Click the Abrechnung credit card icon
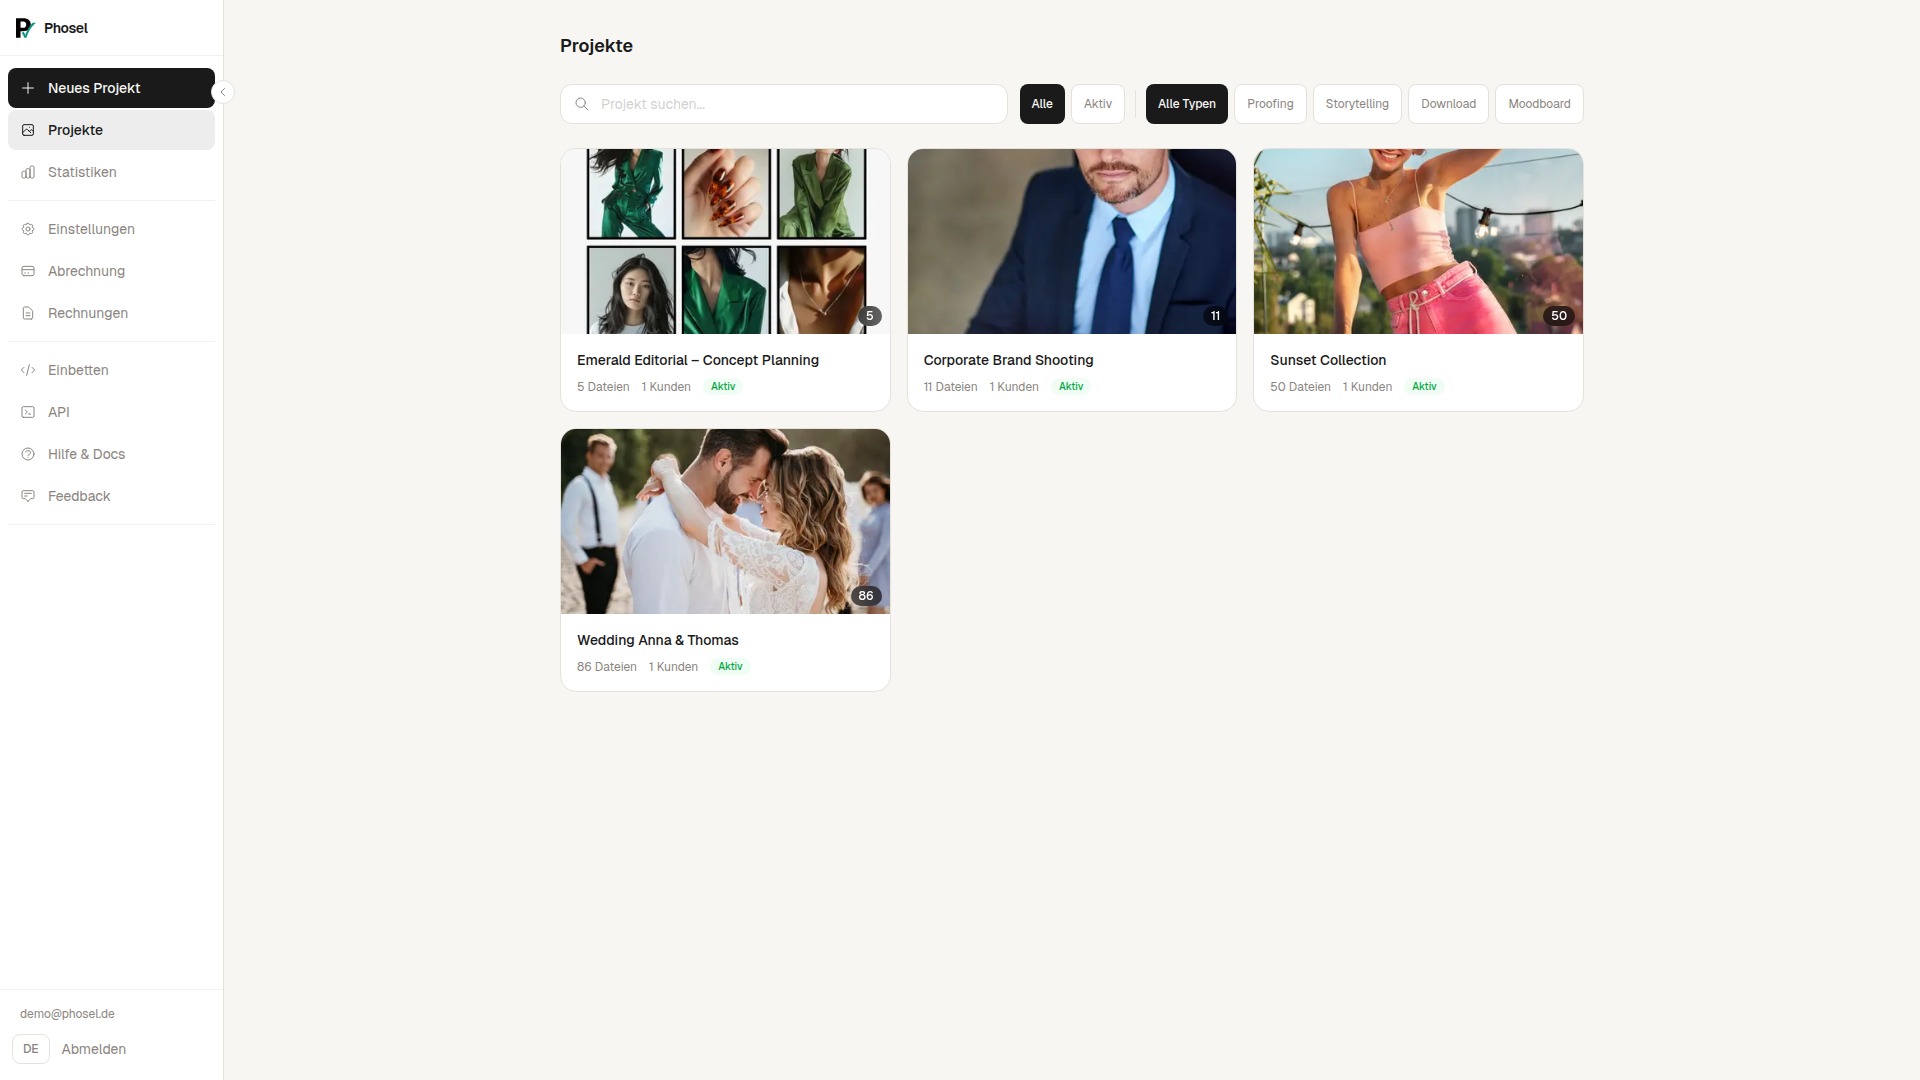The width and height of the screenshot is (1920, 1080). click(28, 271)
